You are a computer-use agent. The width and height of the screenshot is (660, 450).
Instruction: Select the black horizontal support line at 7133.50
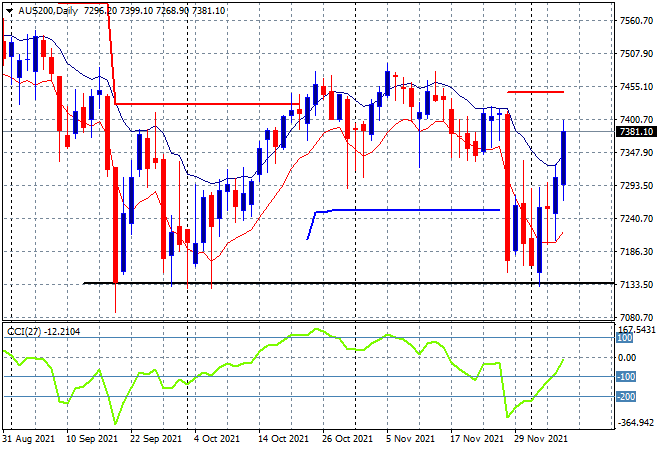349,283
